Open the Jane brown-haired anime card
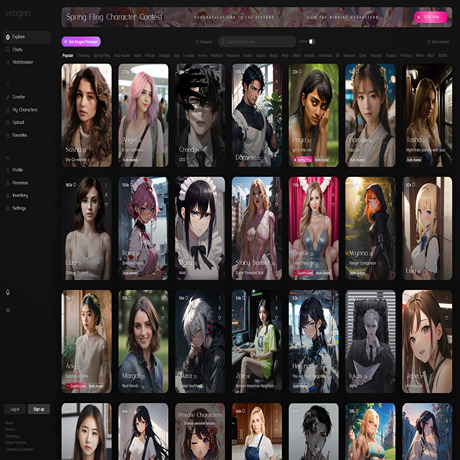 click(x=427, y=341)
